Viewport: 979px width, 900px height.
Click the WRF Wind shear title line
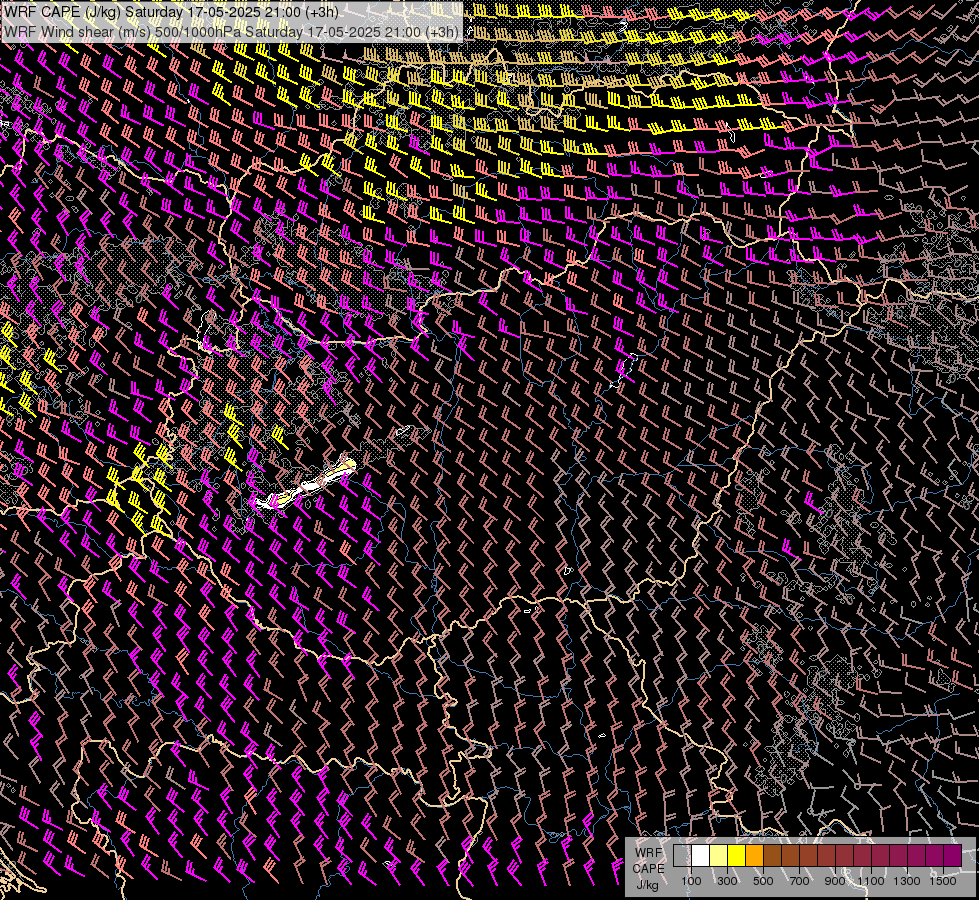pos(232,31)
